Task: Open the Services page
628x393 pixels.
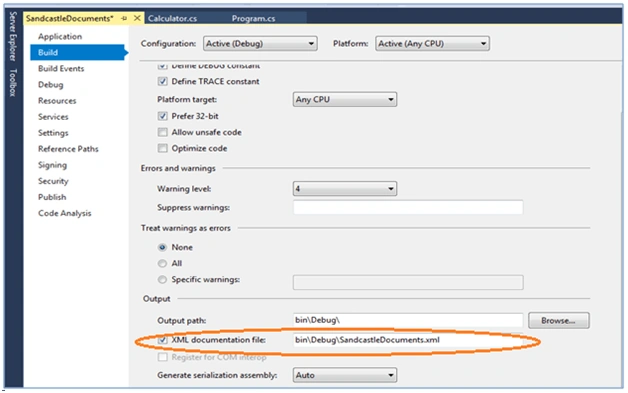Action: 53,117
